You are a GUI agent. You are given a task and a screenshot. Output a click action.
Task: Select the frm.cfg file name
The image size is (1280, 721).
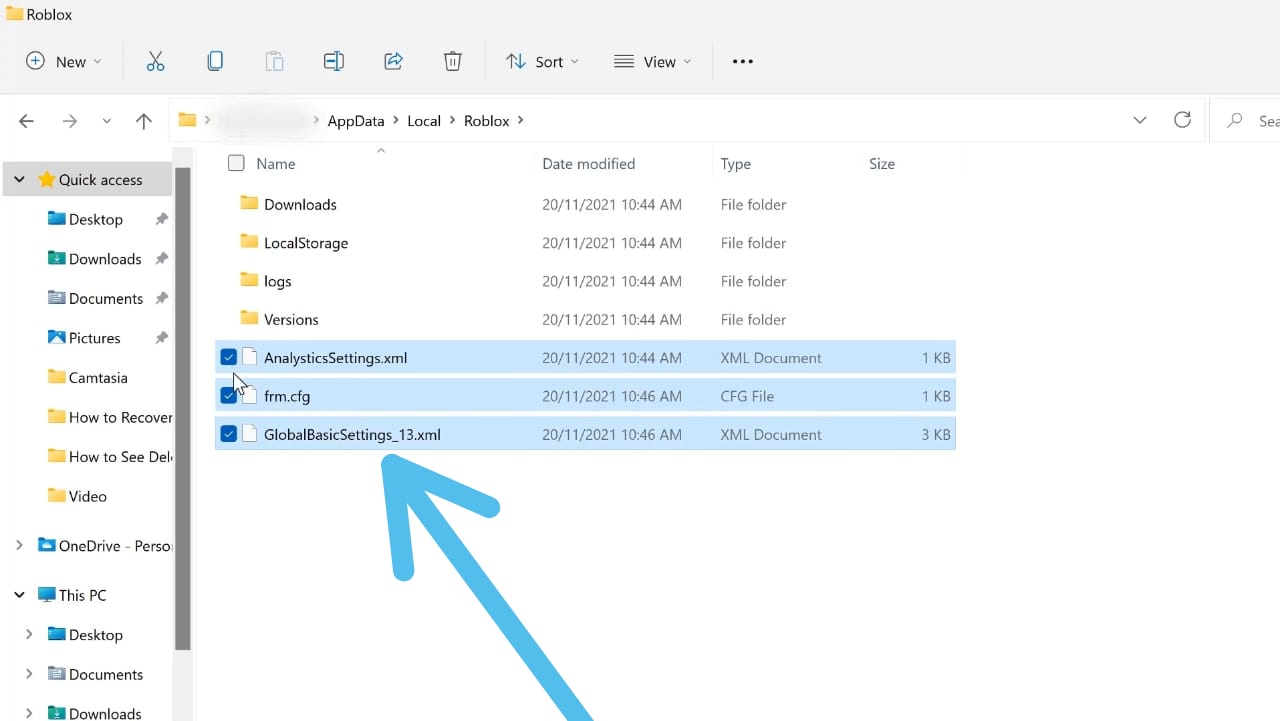(x=287, y=396)
